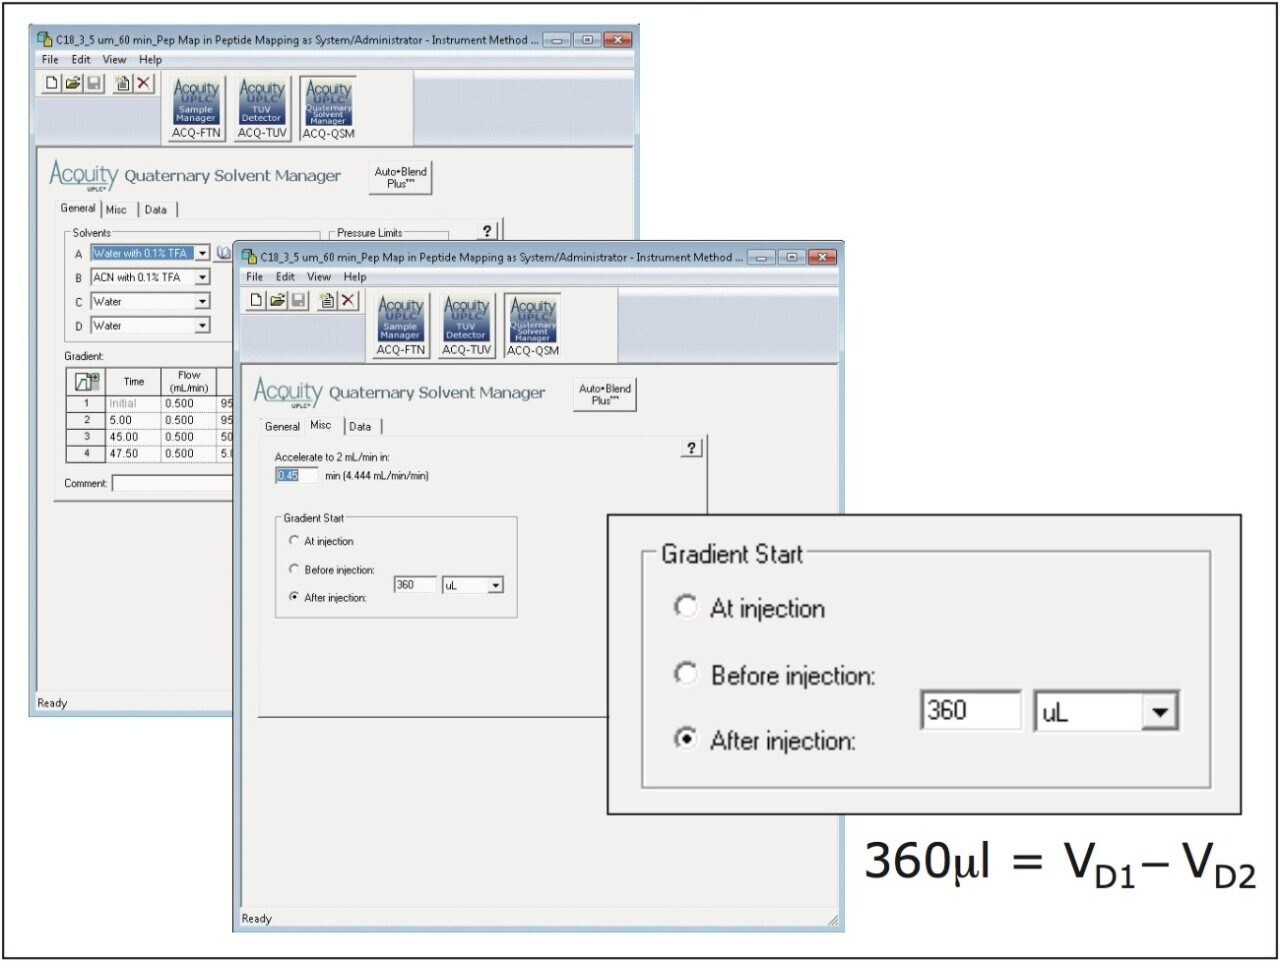The height and width of the screenshot is (962, 1280).
Task: Open the small uL units dropdown beside 360 field
Action: point(495,585)
